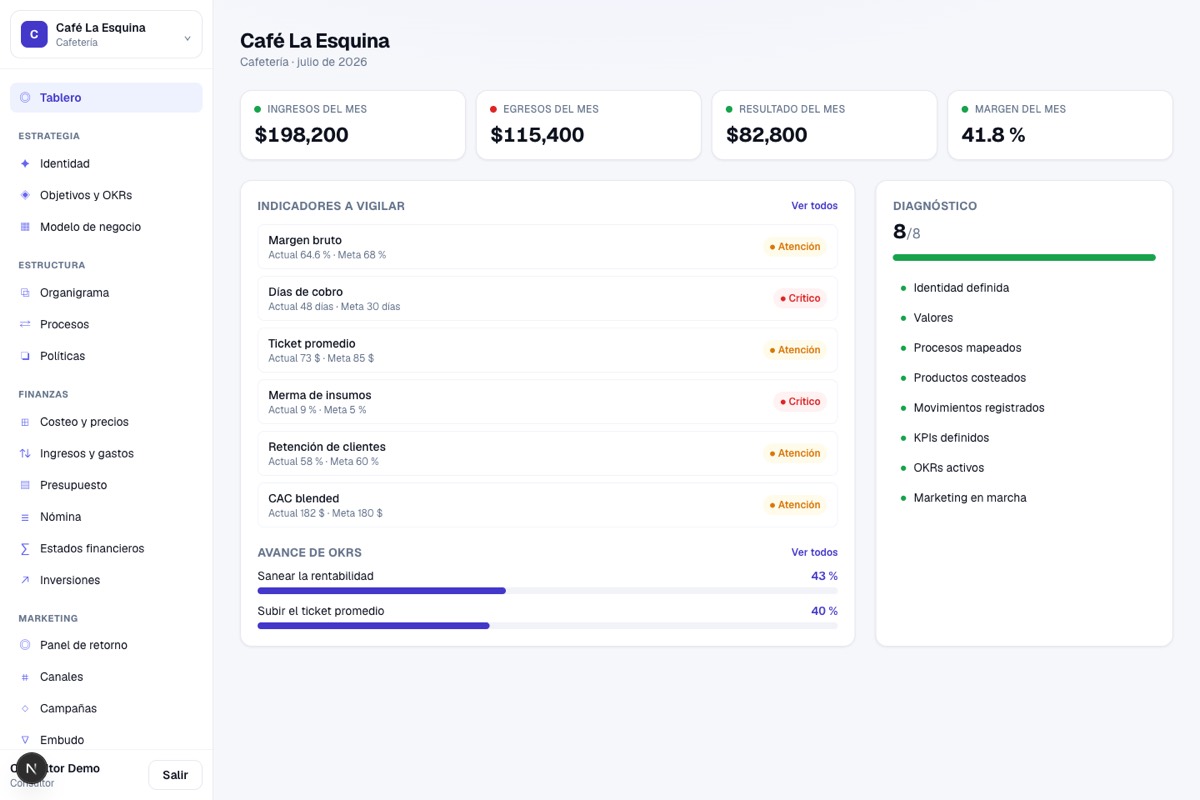Go to Embudo page
This screenshot has width=1200, height=800.
(x=106, y=740)
